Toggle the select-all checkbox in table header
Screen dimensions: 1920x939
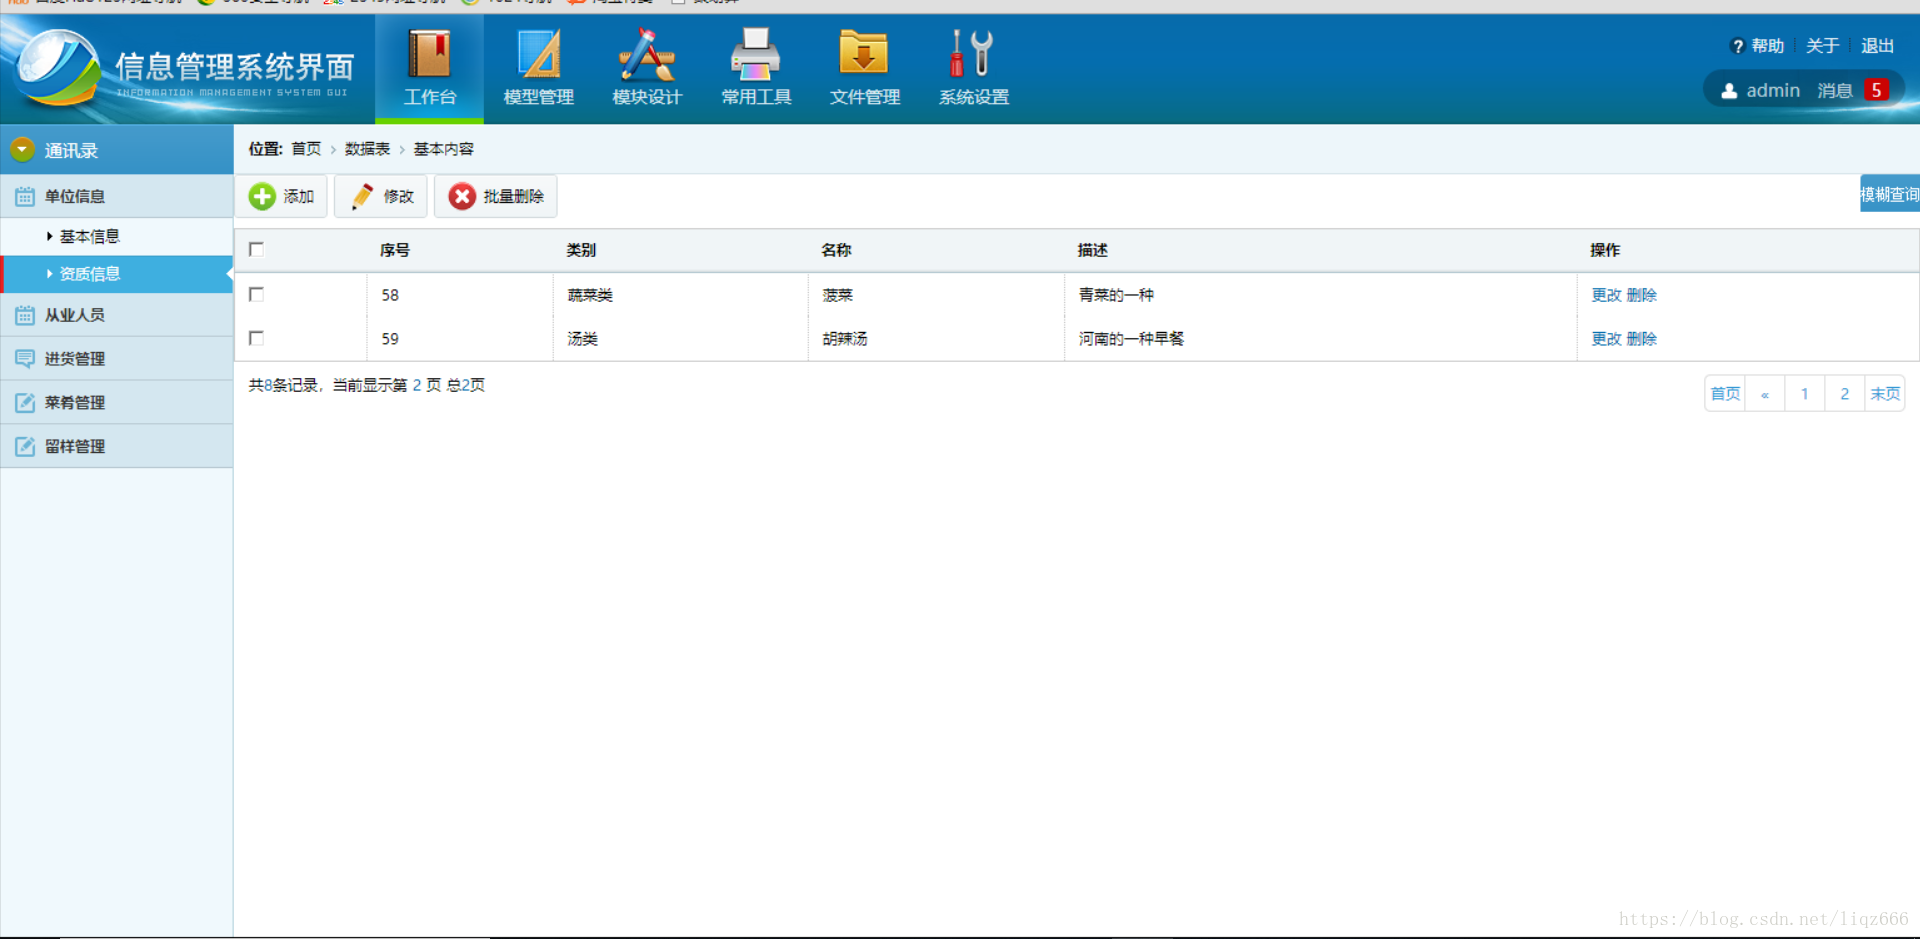pos(256,249)
